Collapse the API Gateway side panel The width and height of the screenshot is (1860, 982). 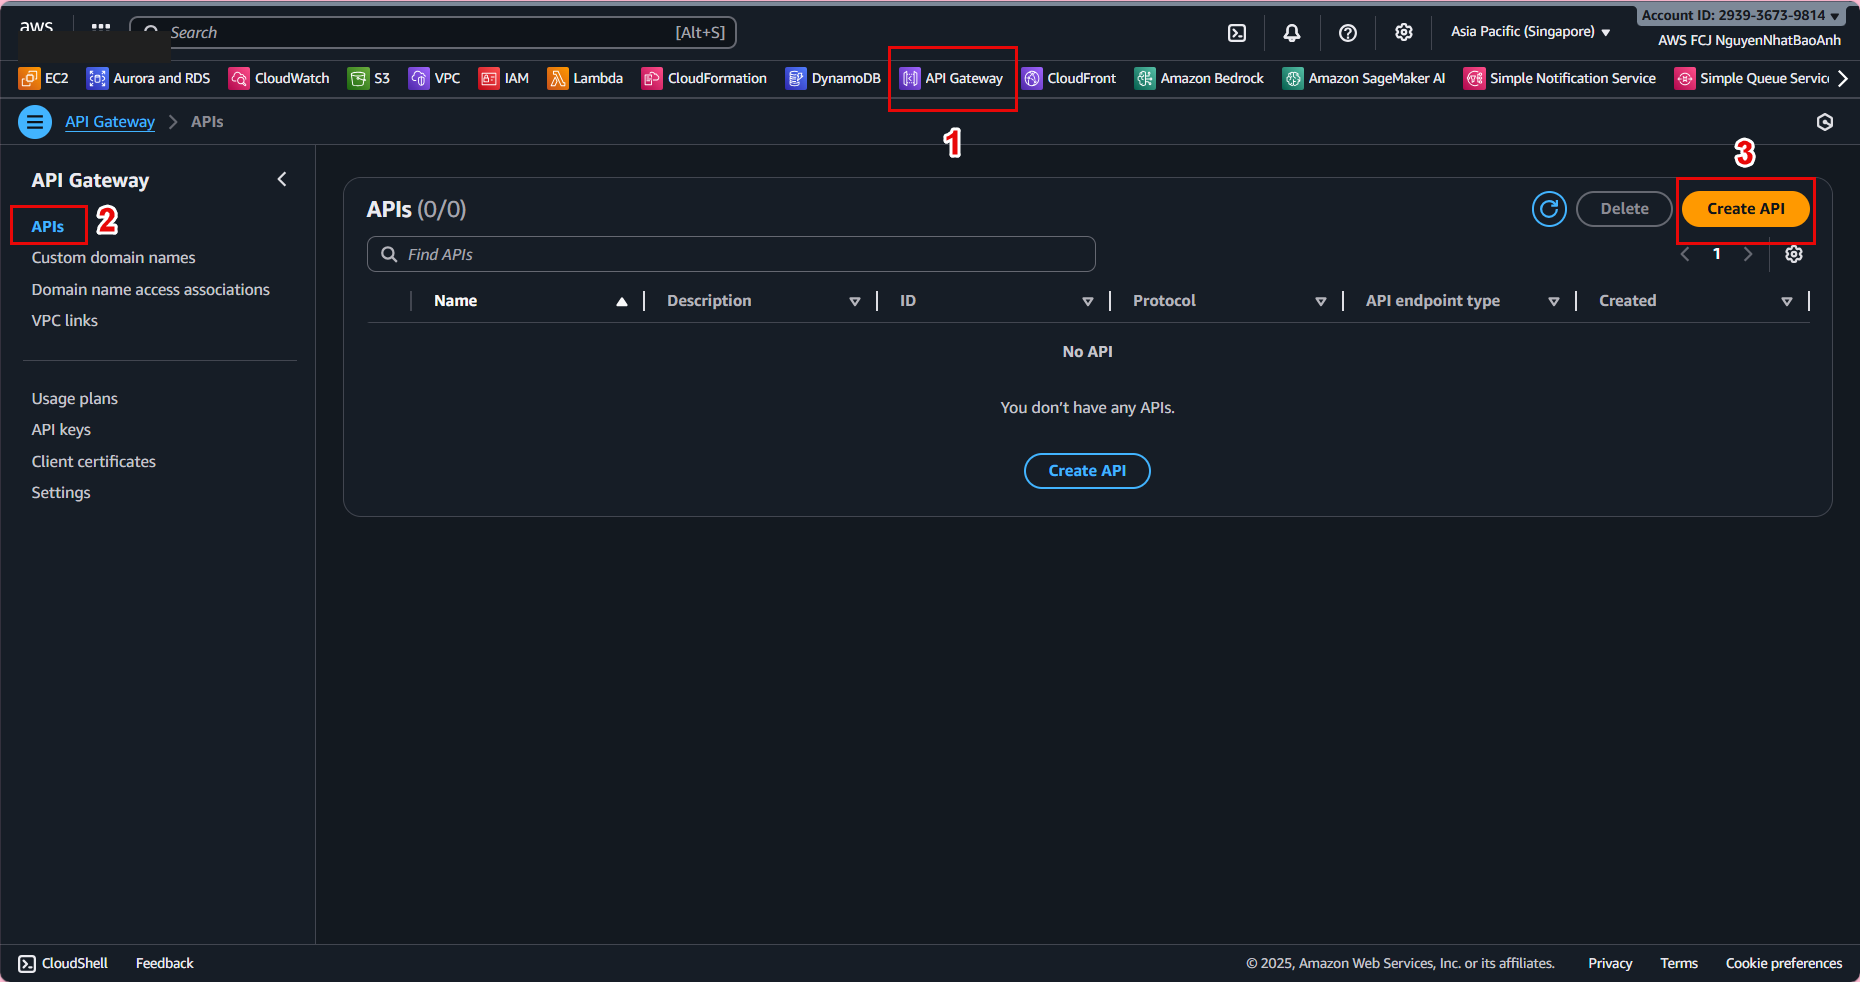pyautogui.click(x=282, y=179)
